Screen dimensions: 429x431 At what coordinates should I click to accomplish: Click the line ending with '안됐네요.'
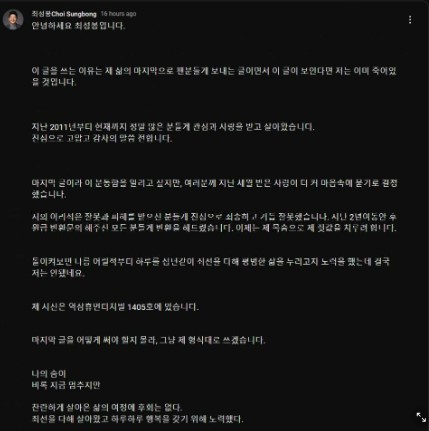[58, 273]
